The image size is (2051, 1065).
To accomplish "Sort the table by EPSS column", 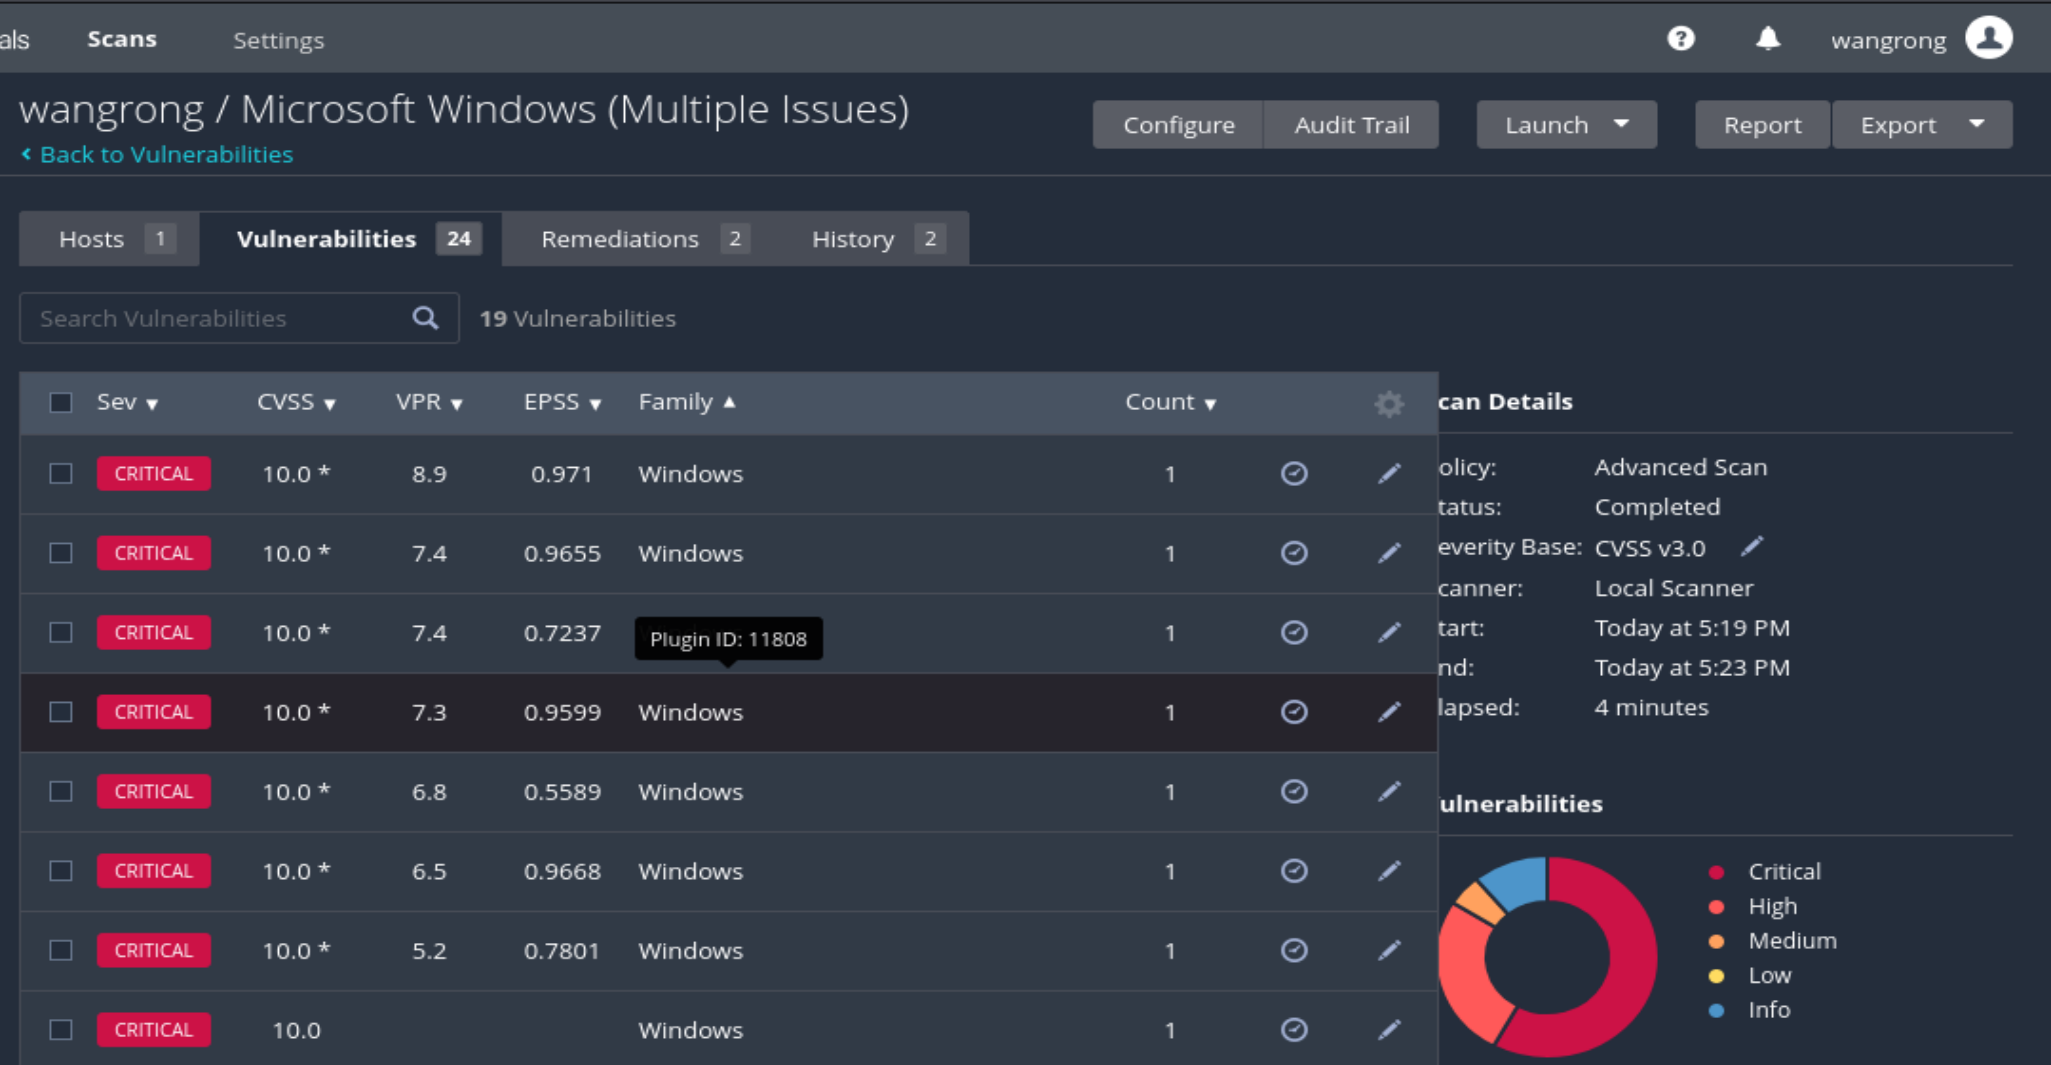I will 562,402.
